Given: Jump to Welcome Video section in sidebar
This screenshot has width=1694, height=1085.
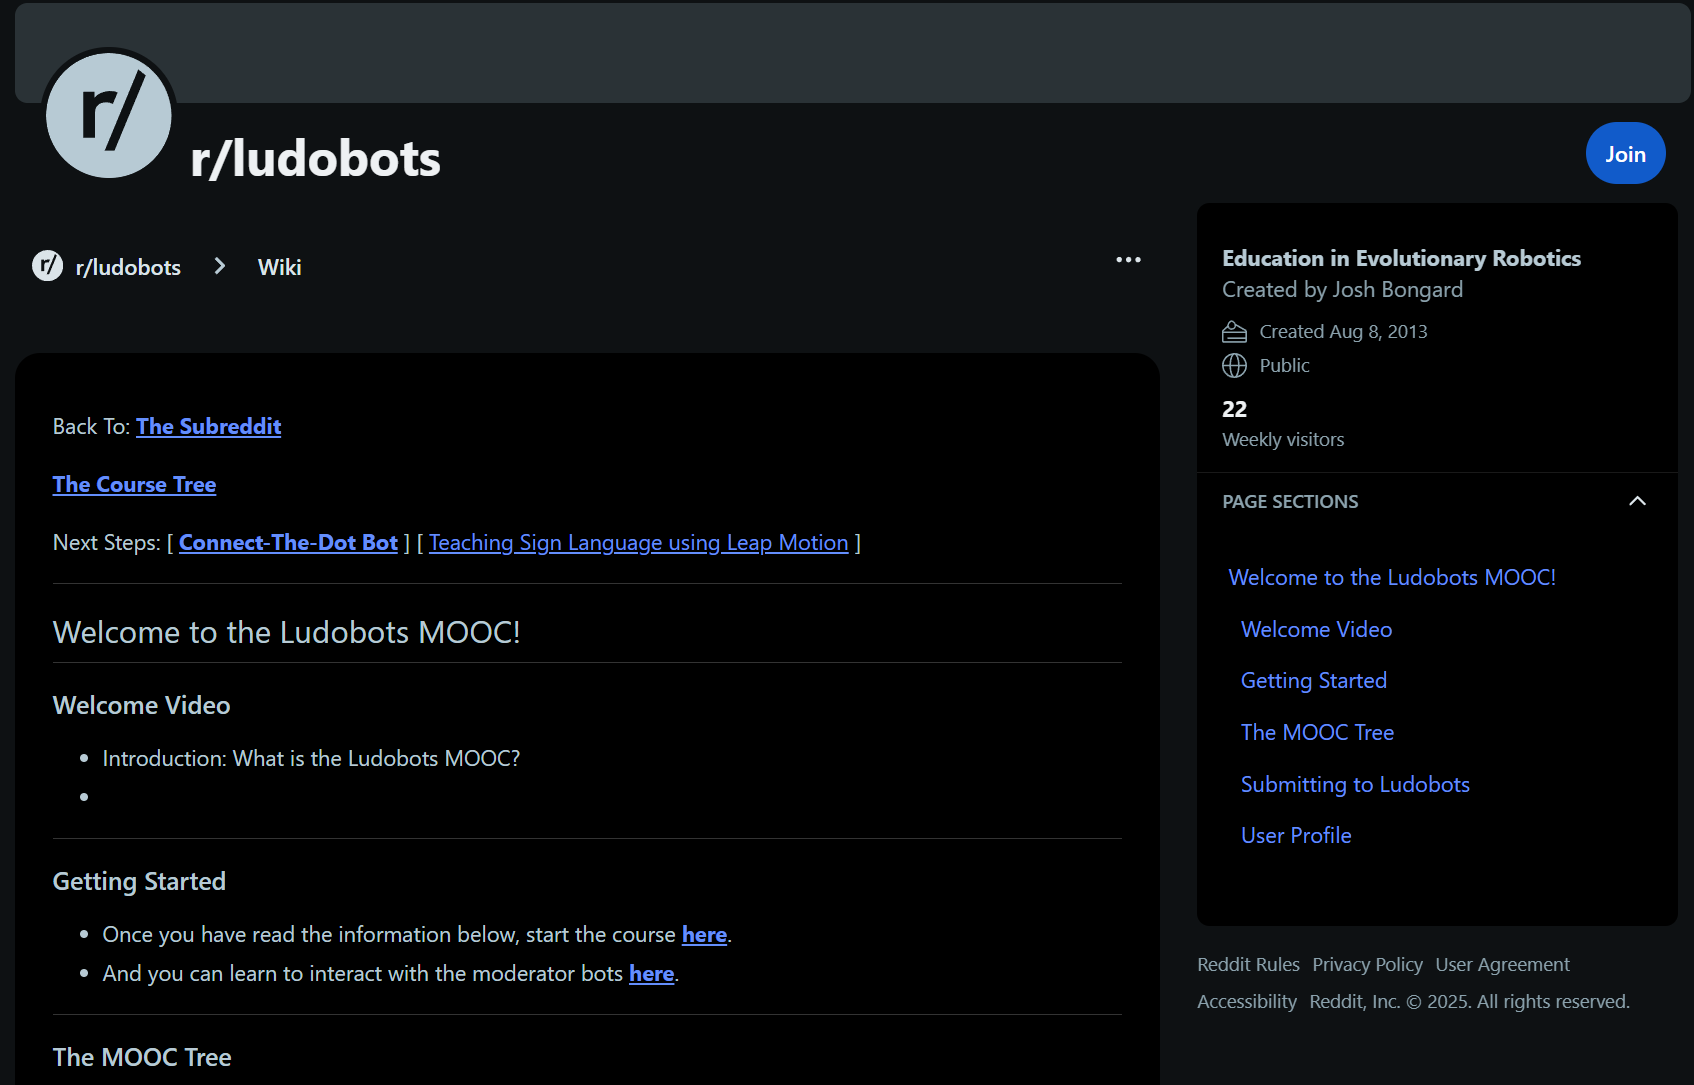Looking at the screenshot, I should (x=1316, y=630).
